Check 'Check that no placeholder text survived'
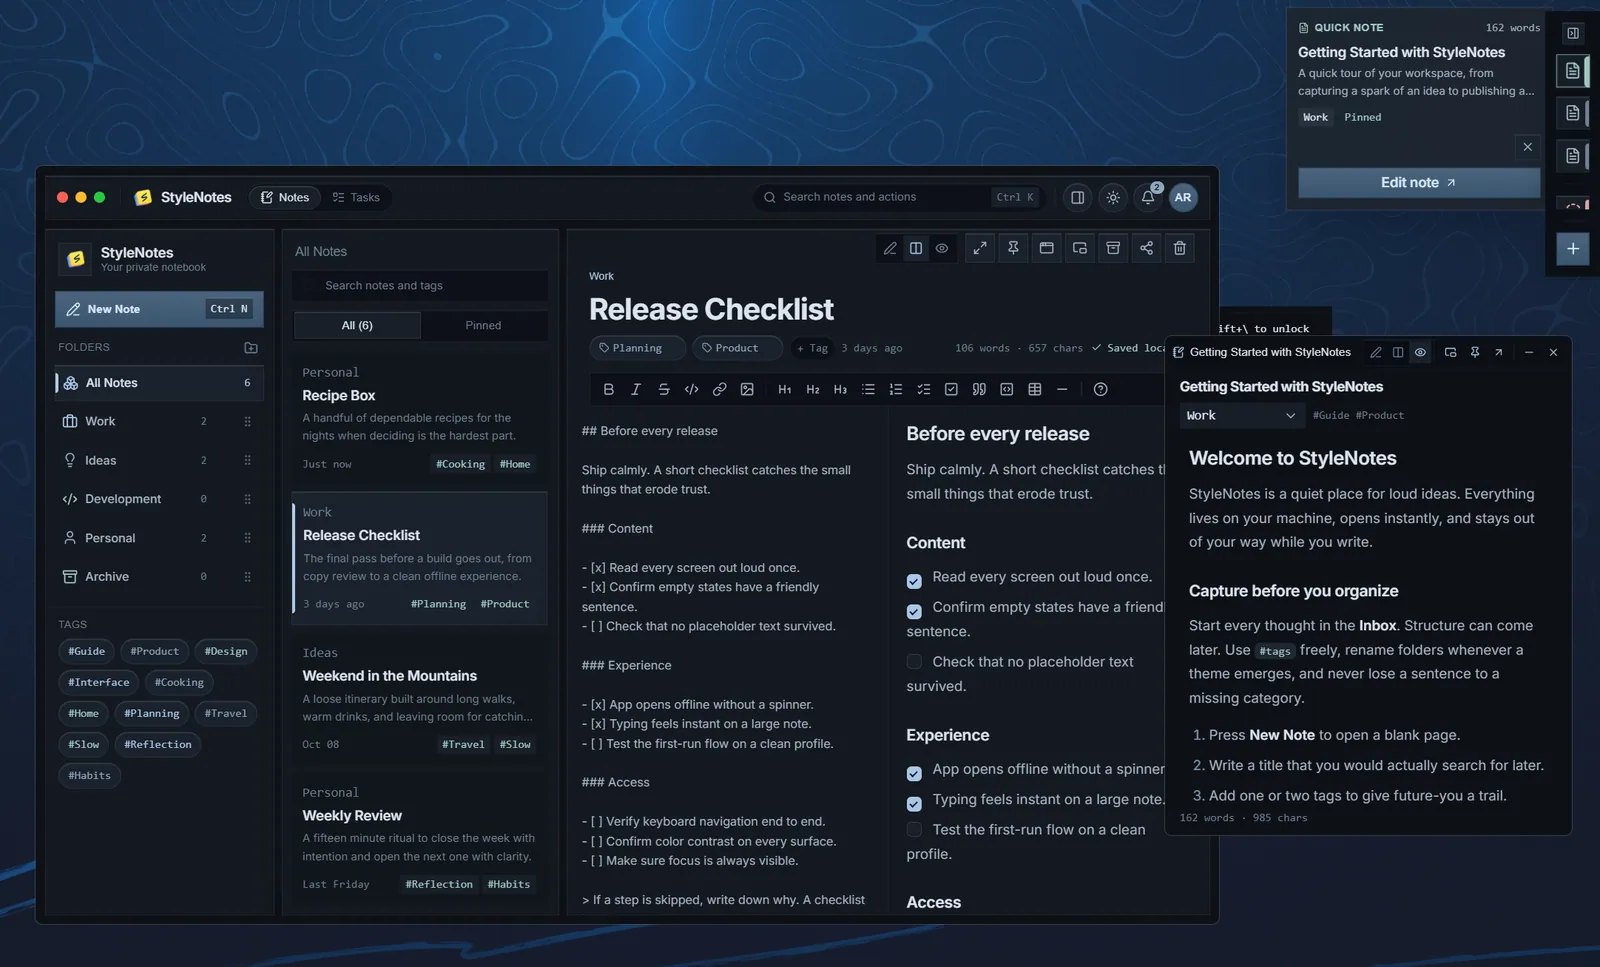This screenshot has height=967, width=1600. click(914, 661)
